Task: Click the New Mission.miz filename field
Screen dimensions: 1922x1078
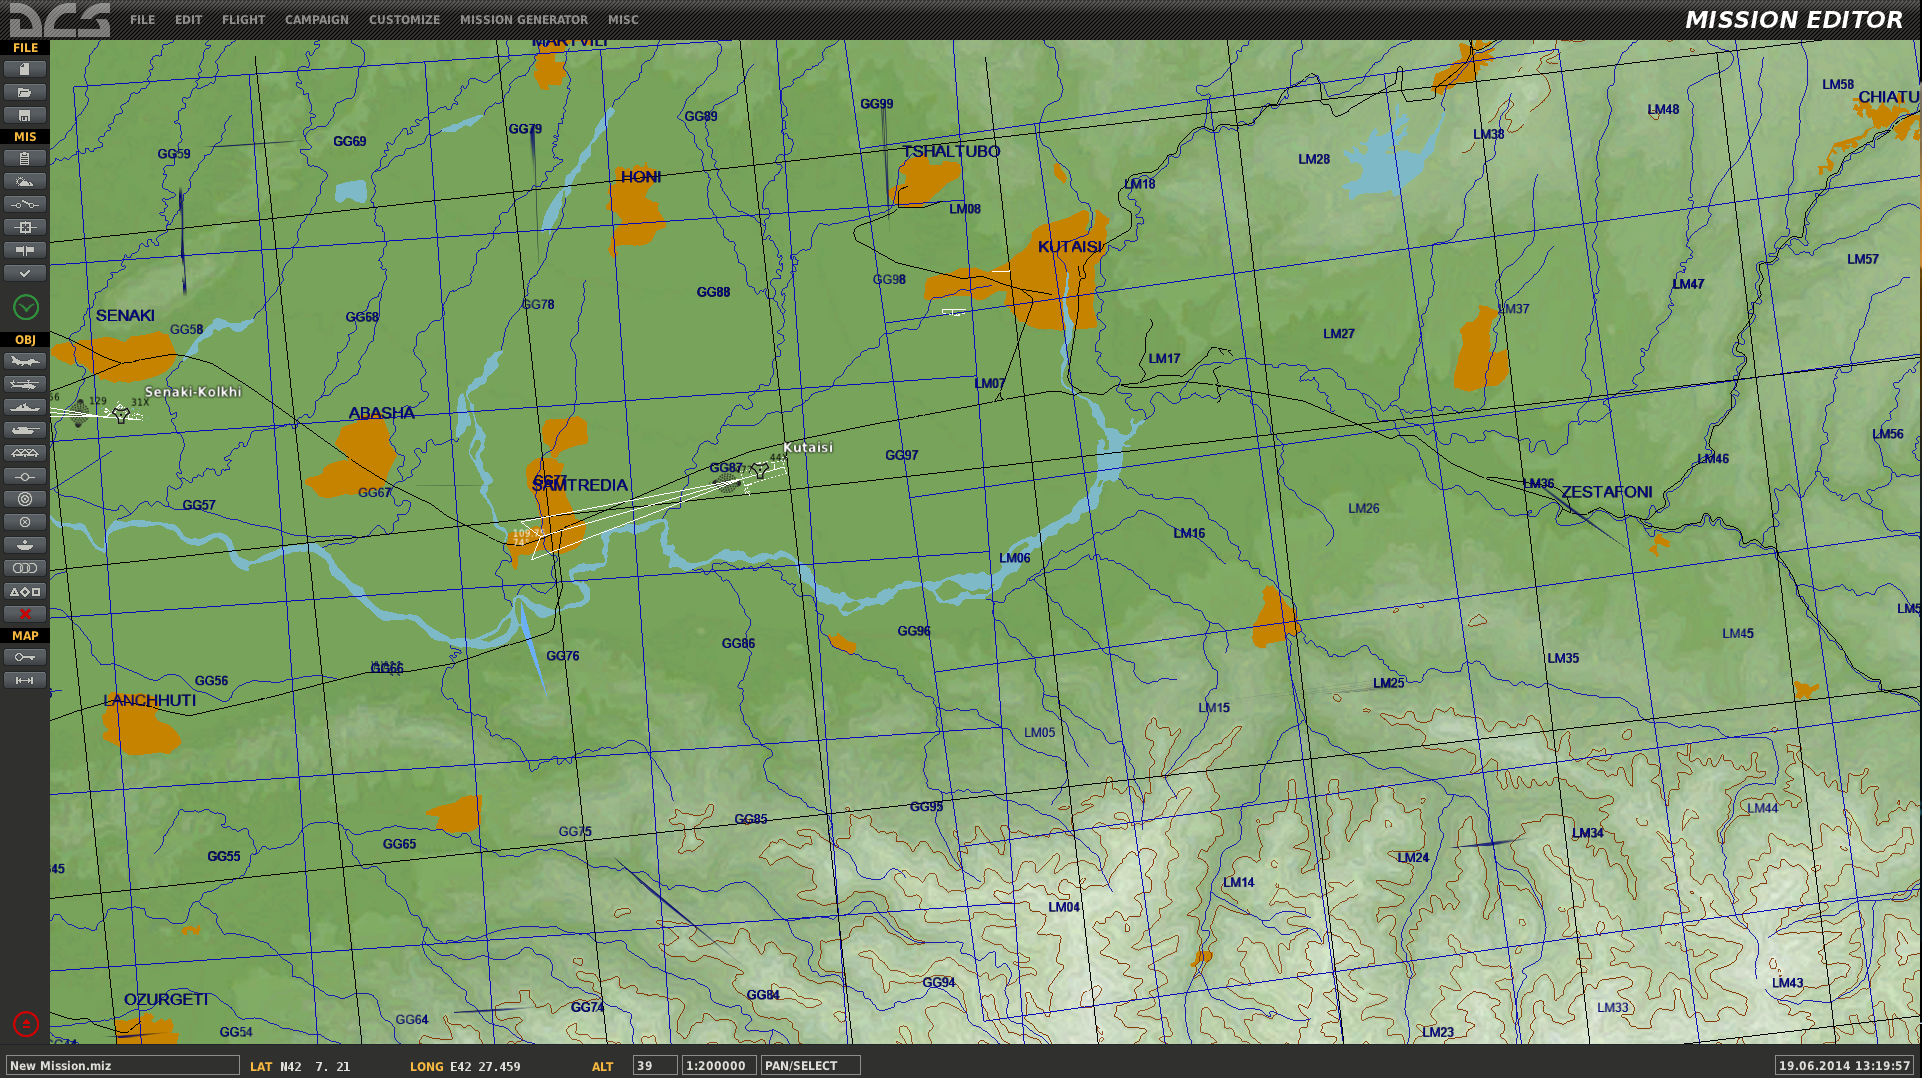Action: (123, 1066)
